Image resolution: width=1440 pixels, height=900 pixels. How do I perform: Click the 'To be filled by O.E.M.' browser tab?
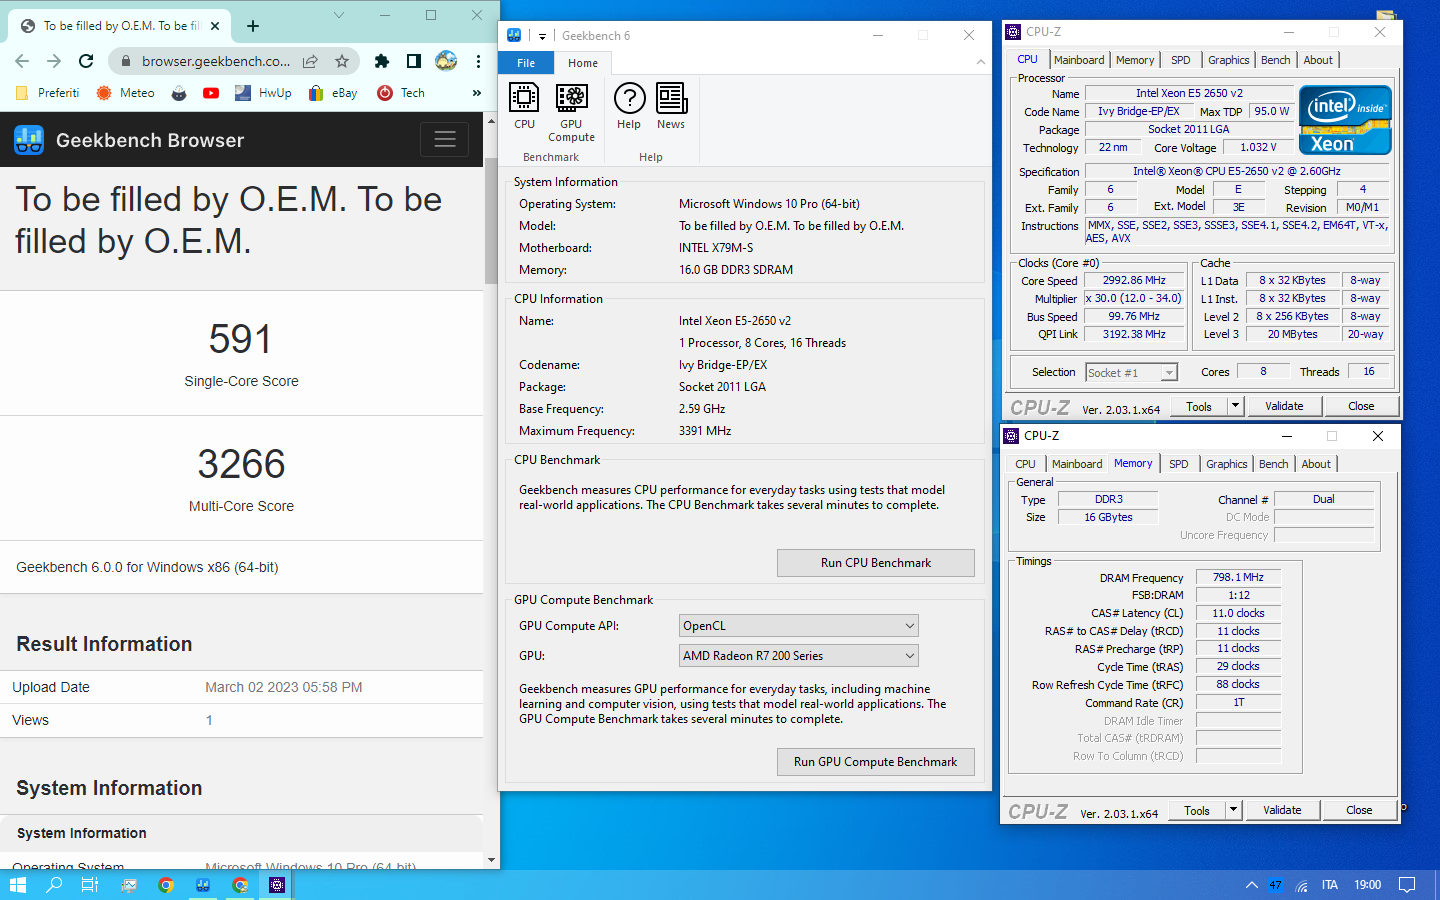click(120, 26)
